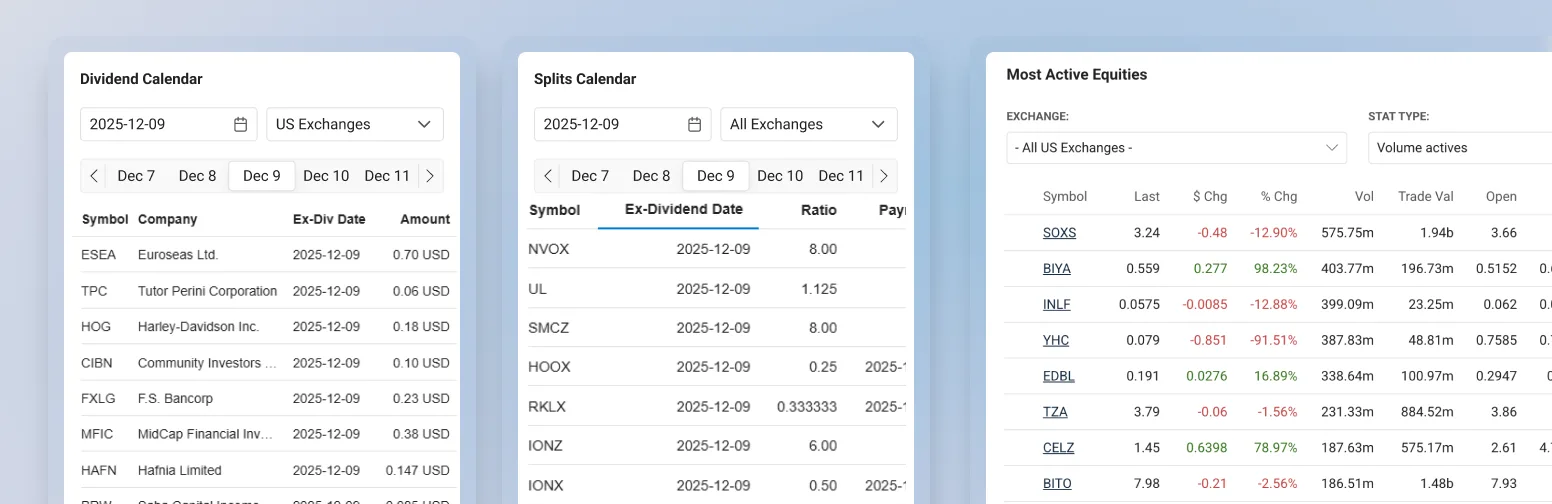Click the IONZ symbol in Splits Calendar

pos(547,446)
